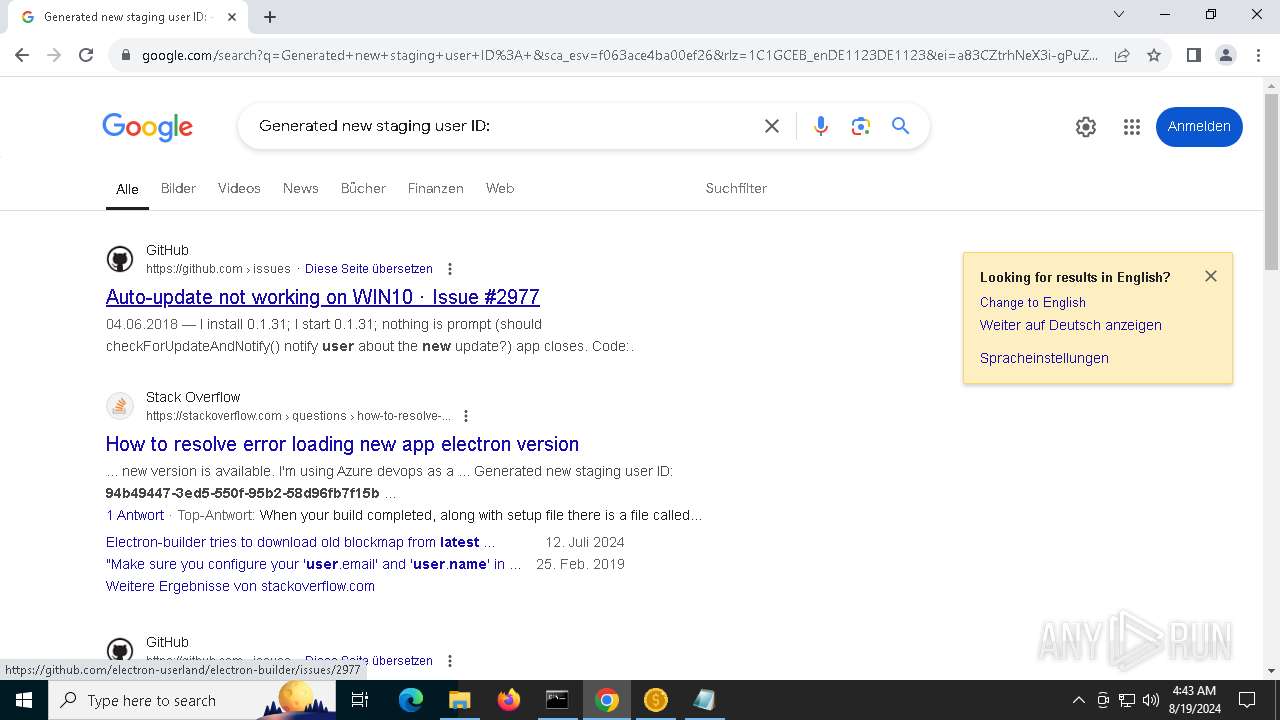Open Spracheinstellungen link
The height and width of the screenshot is (720, 1280).
[x=1044, y=358]
